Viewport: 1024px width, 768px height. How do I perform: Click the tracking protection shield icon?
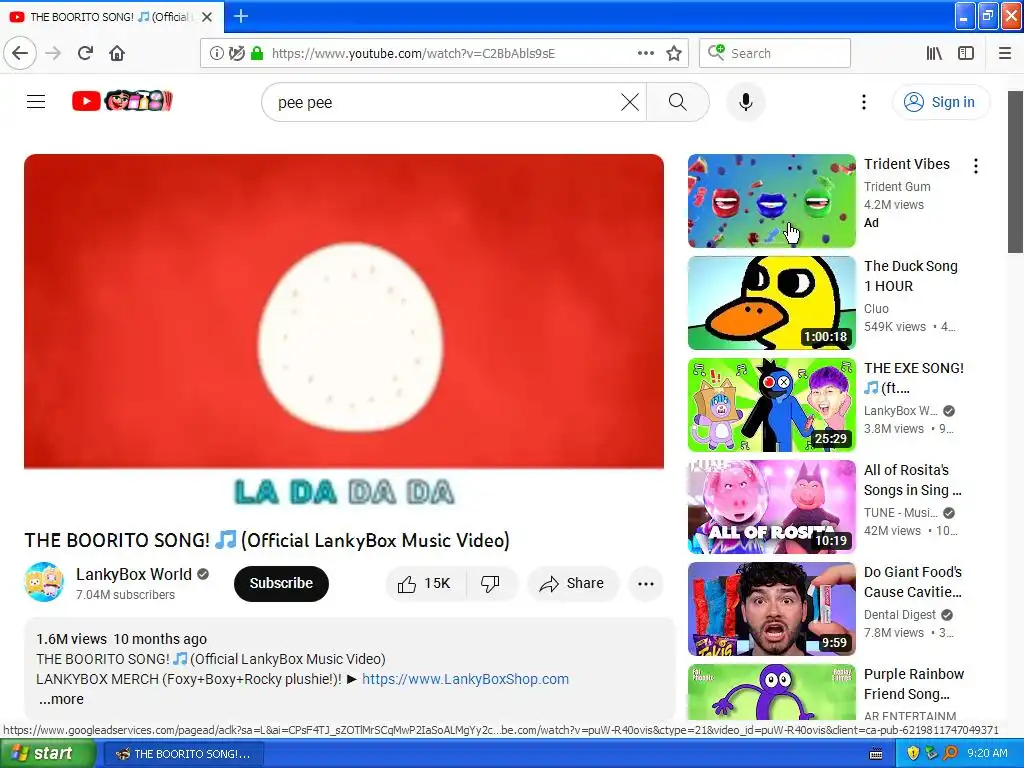pyautogui.click(x=236, y=54)
